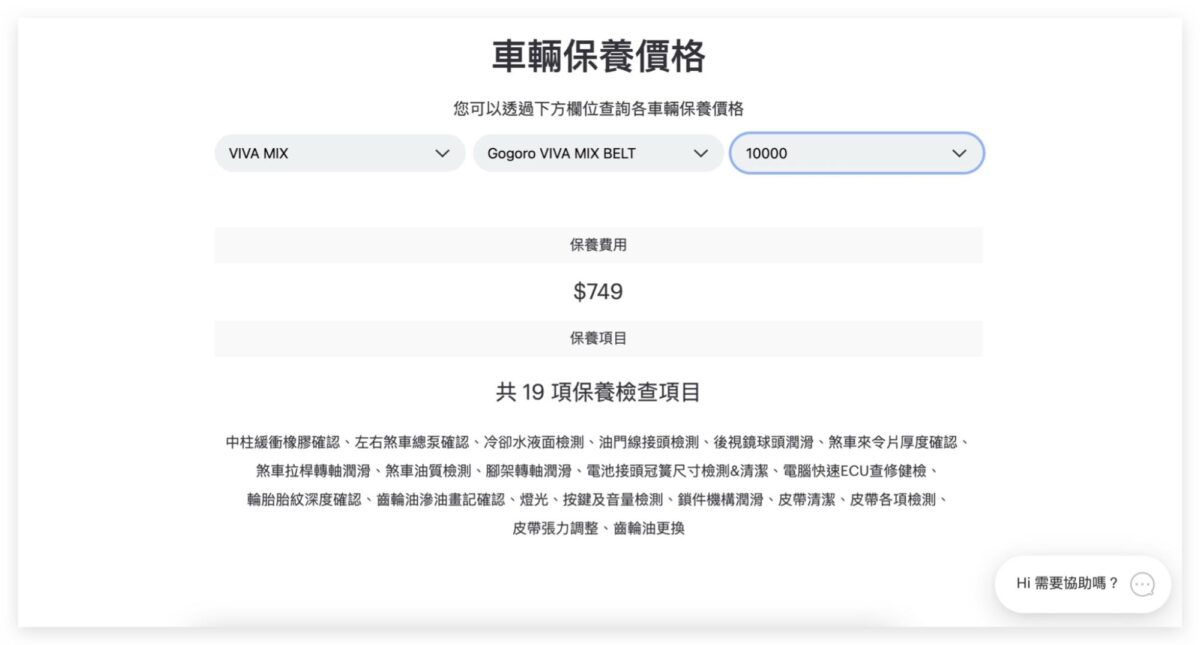The image size is (1200, 645).
Task: Open the VIVA MIX series dropdown
Action: tap(339, 154)
